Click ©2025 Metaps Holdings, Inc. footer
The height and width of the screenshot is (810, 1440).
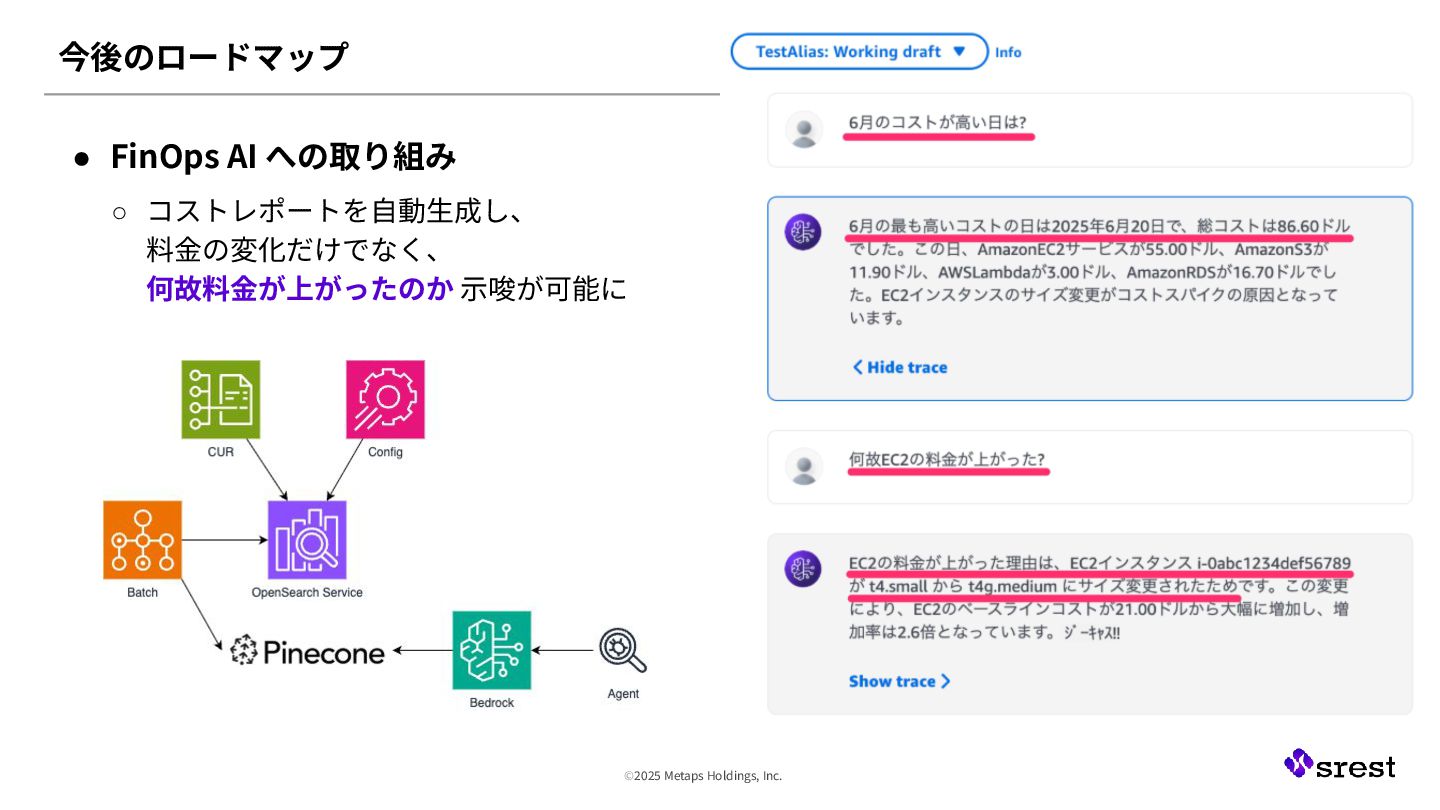click(x=703, y=776)
